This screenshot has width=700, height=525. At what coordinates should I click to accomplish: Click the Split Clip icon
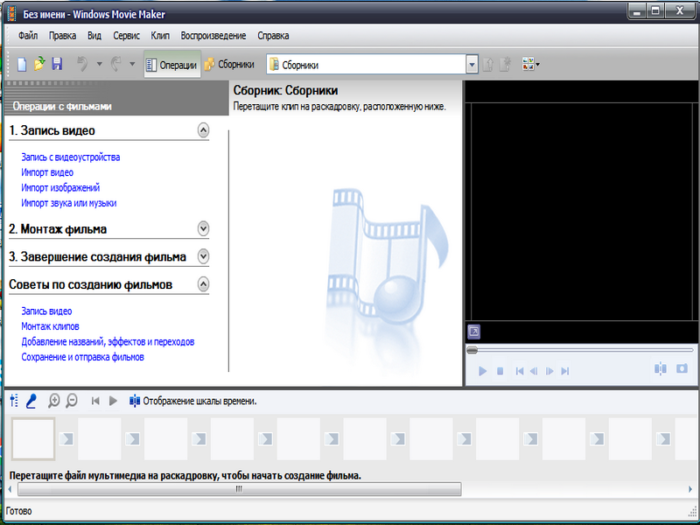(660, 369)
